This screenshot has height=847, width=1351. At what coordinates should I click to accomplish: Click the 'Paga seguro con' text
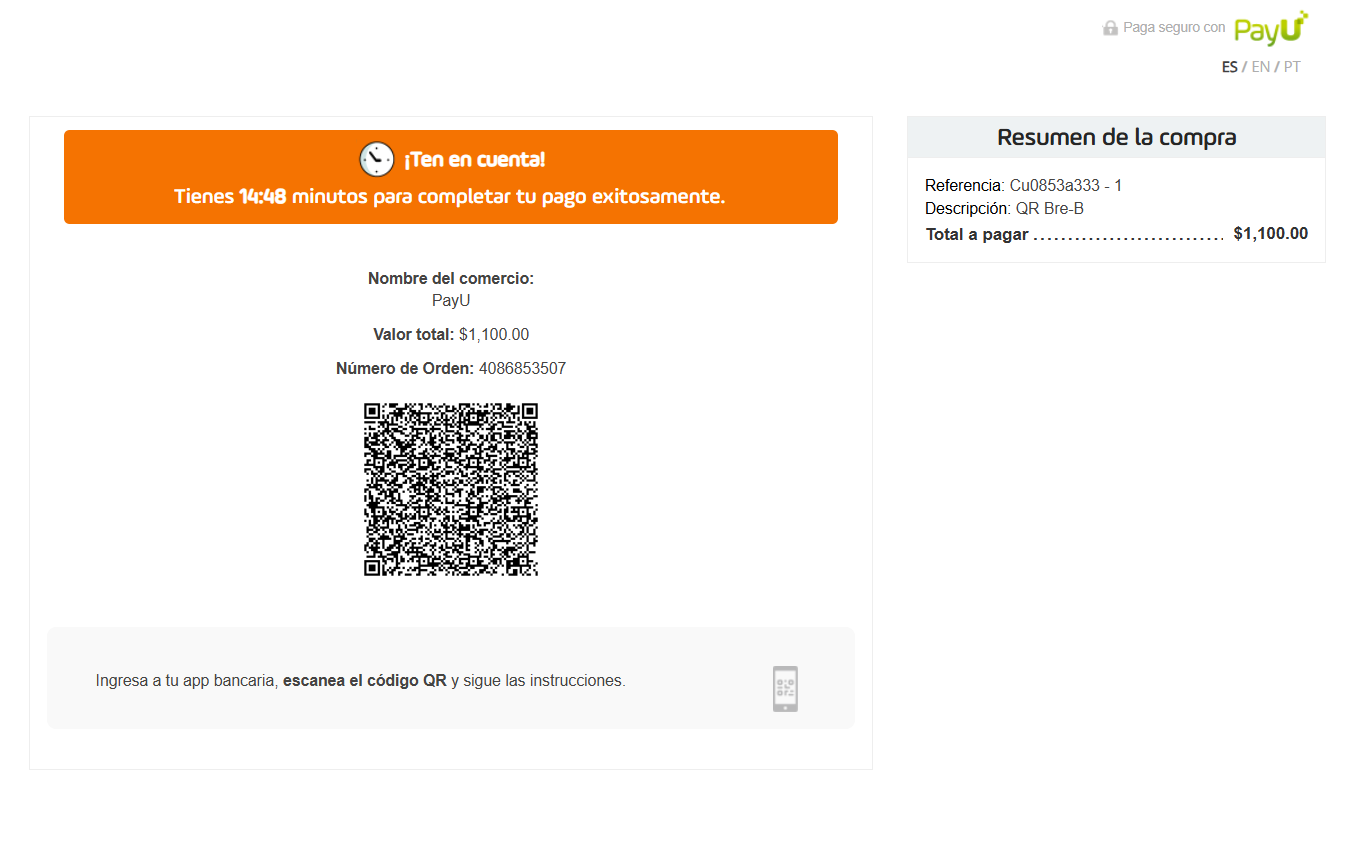pyautogui.click(x=1173, y=28)
